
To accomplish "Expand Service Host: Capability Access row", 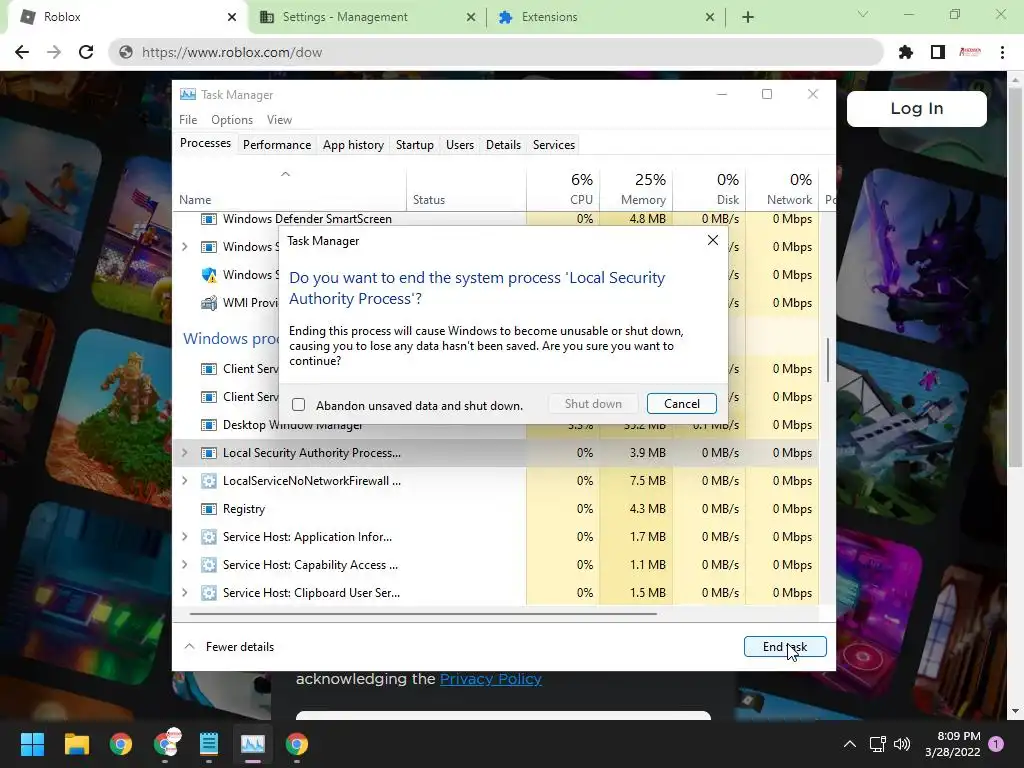I will pos(185,565).
